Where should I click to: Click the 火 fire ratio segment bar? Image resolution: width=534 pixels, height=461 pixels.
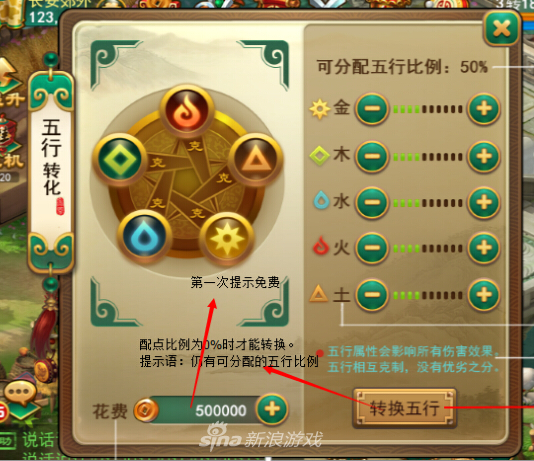pyautogui.click(x=428, y=249)
